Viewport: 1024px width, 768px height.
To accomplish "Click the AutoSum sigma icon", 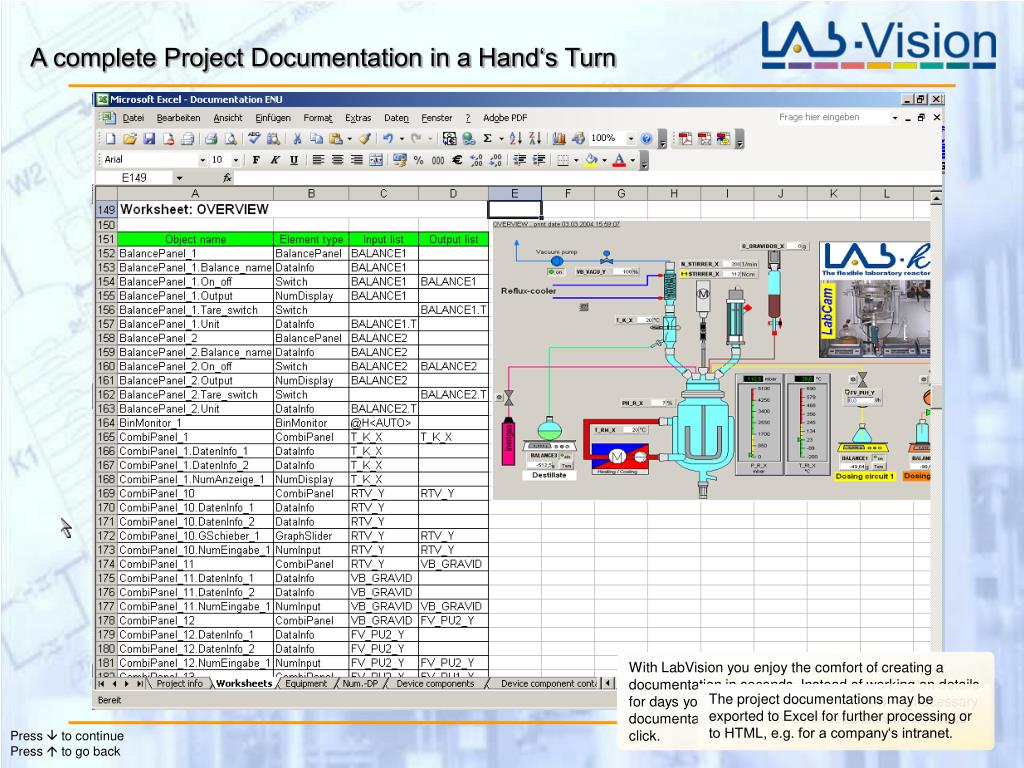I will (x=487, y=138).
